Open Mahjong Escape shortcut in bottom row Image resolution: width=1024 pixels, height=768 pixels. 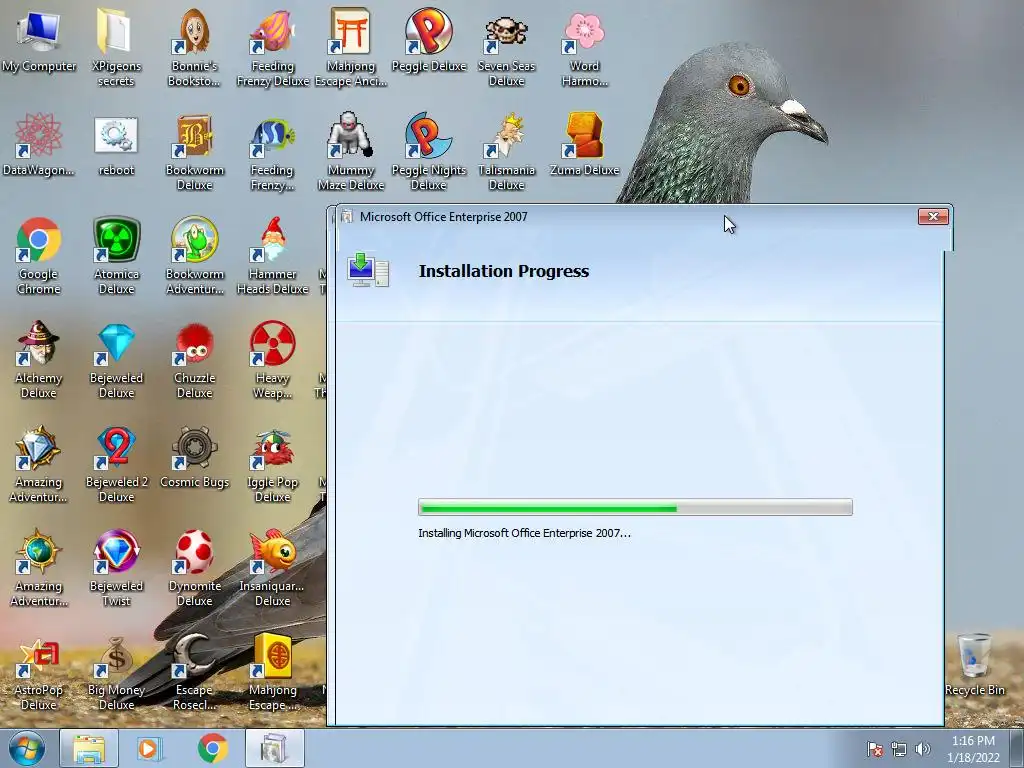(272, 672)
